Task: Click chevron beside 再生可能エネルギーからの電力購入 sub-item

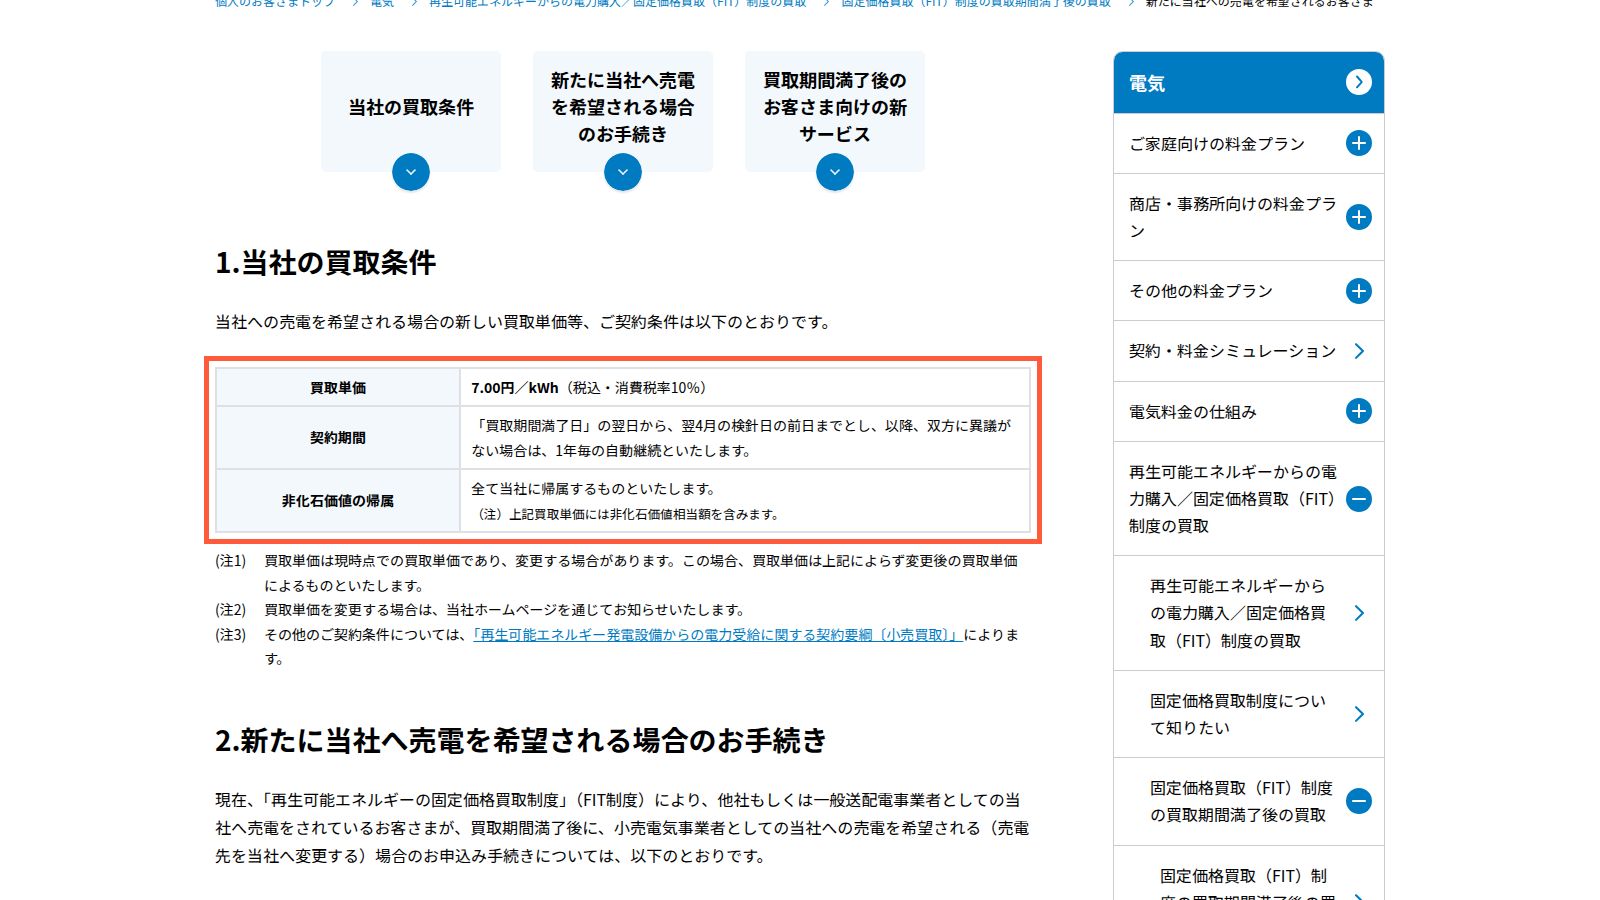Action: pyautogui.click(x=1359, y=613)
